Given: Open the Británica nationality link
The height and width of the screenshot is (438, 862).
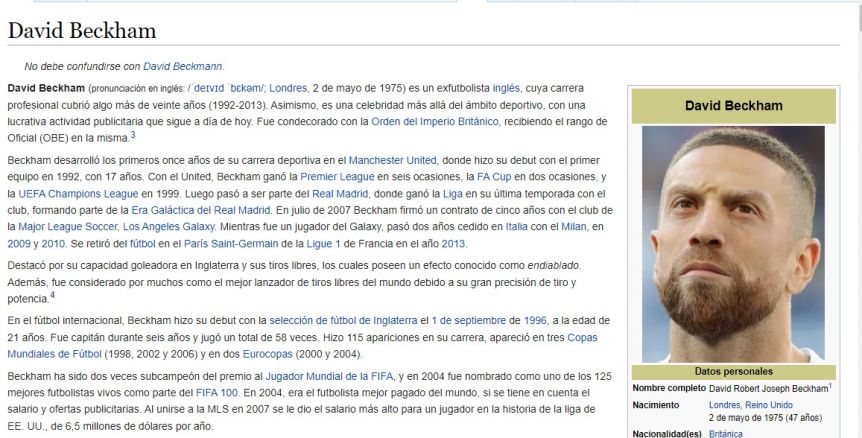Looking at the screenshot, I should (726, 434).
